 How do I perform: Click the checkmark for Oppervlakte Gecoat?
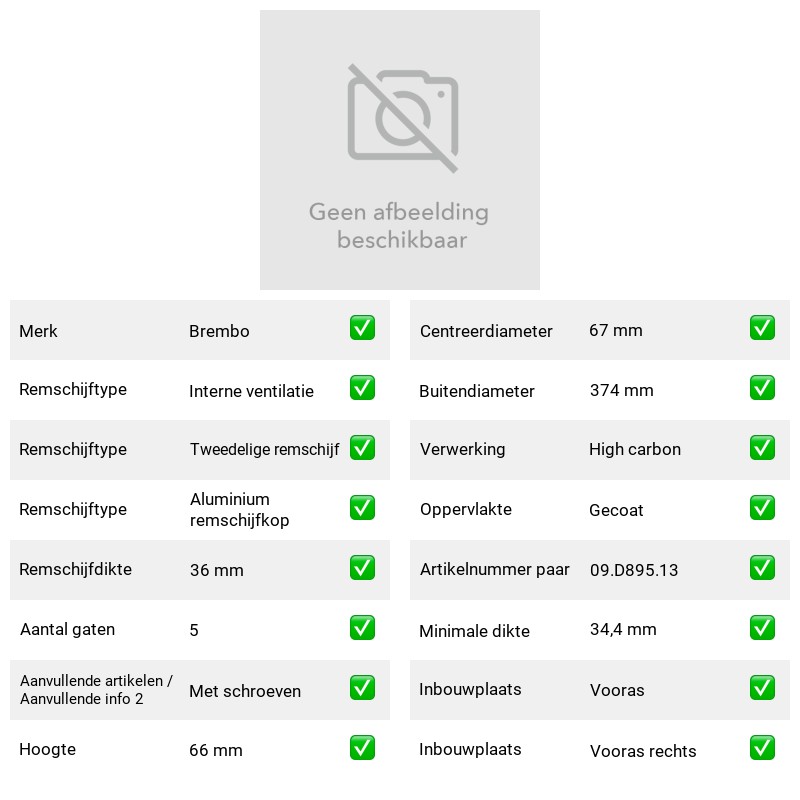click(762, 508)
